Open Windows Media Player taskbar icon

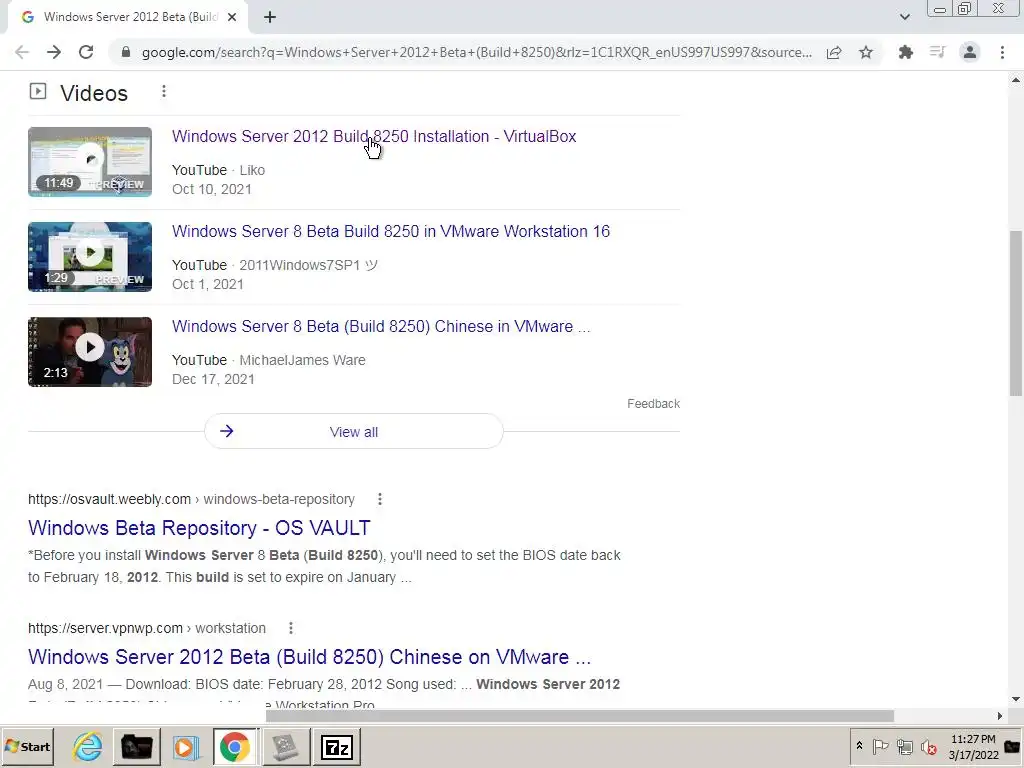pyautogui.click(x=185, y=746)
